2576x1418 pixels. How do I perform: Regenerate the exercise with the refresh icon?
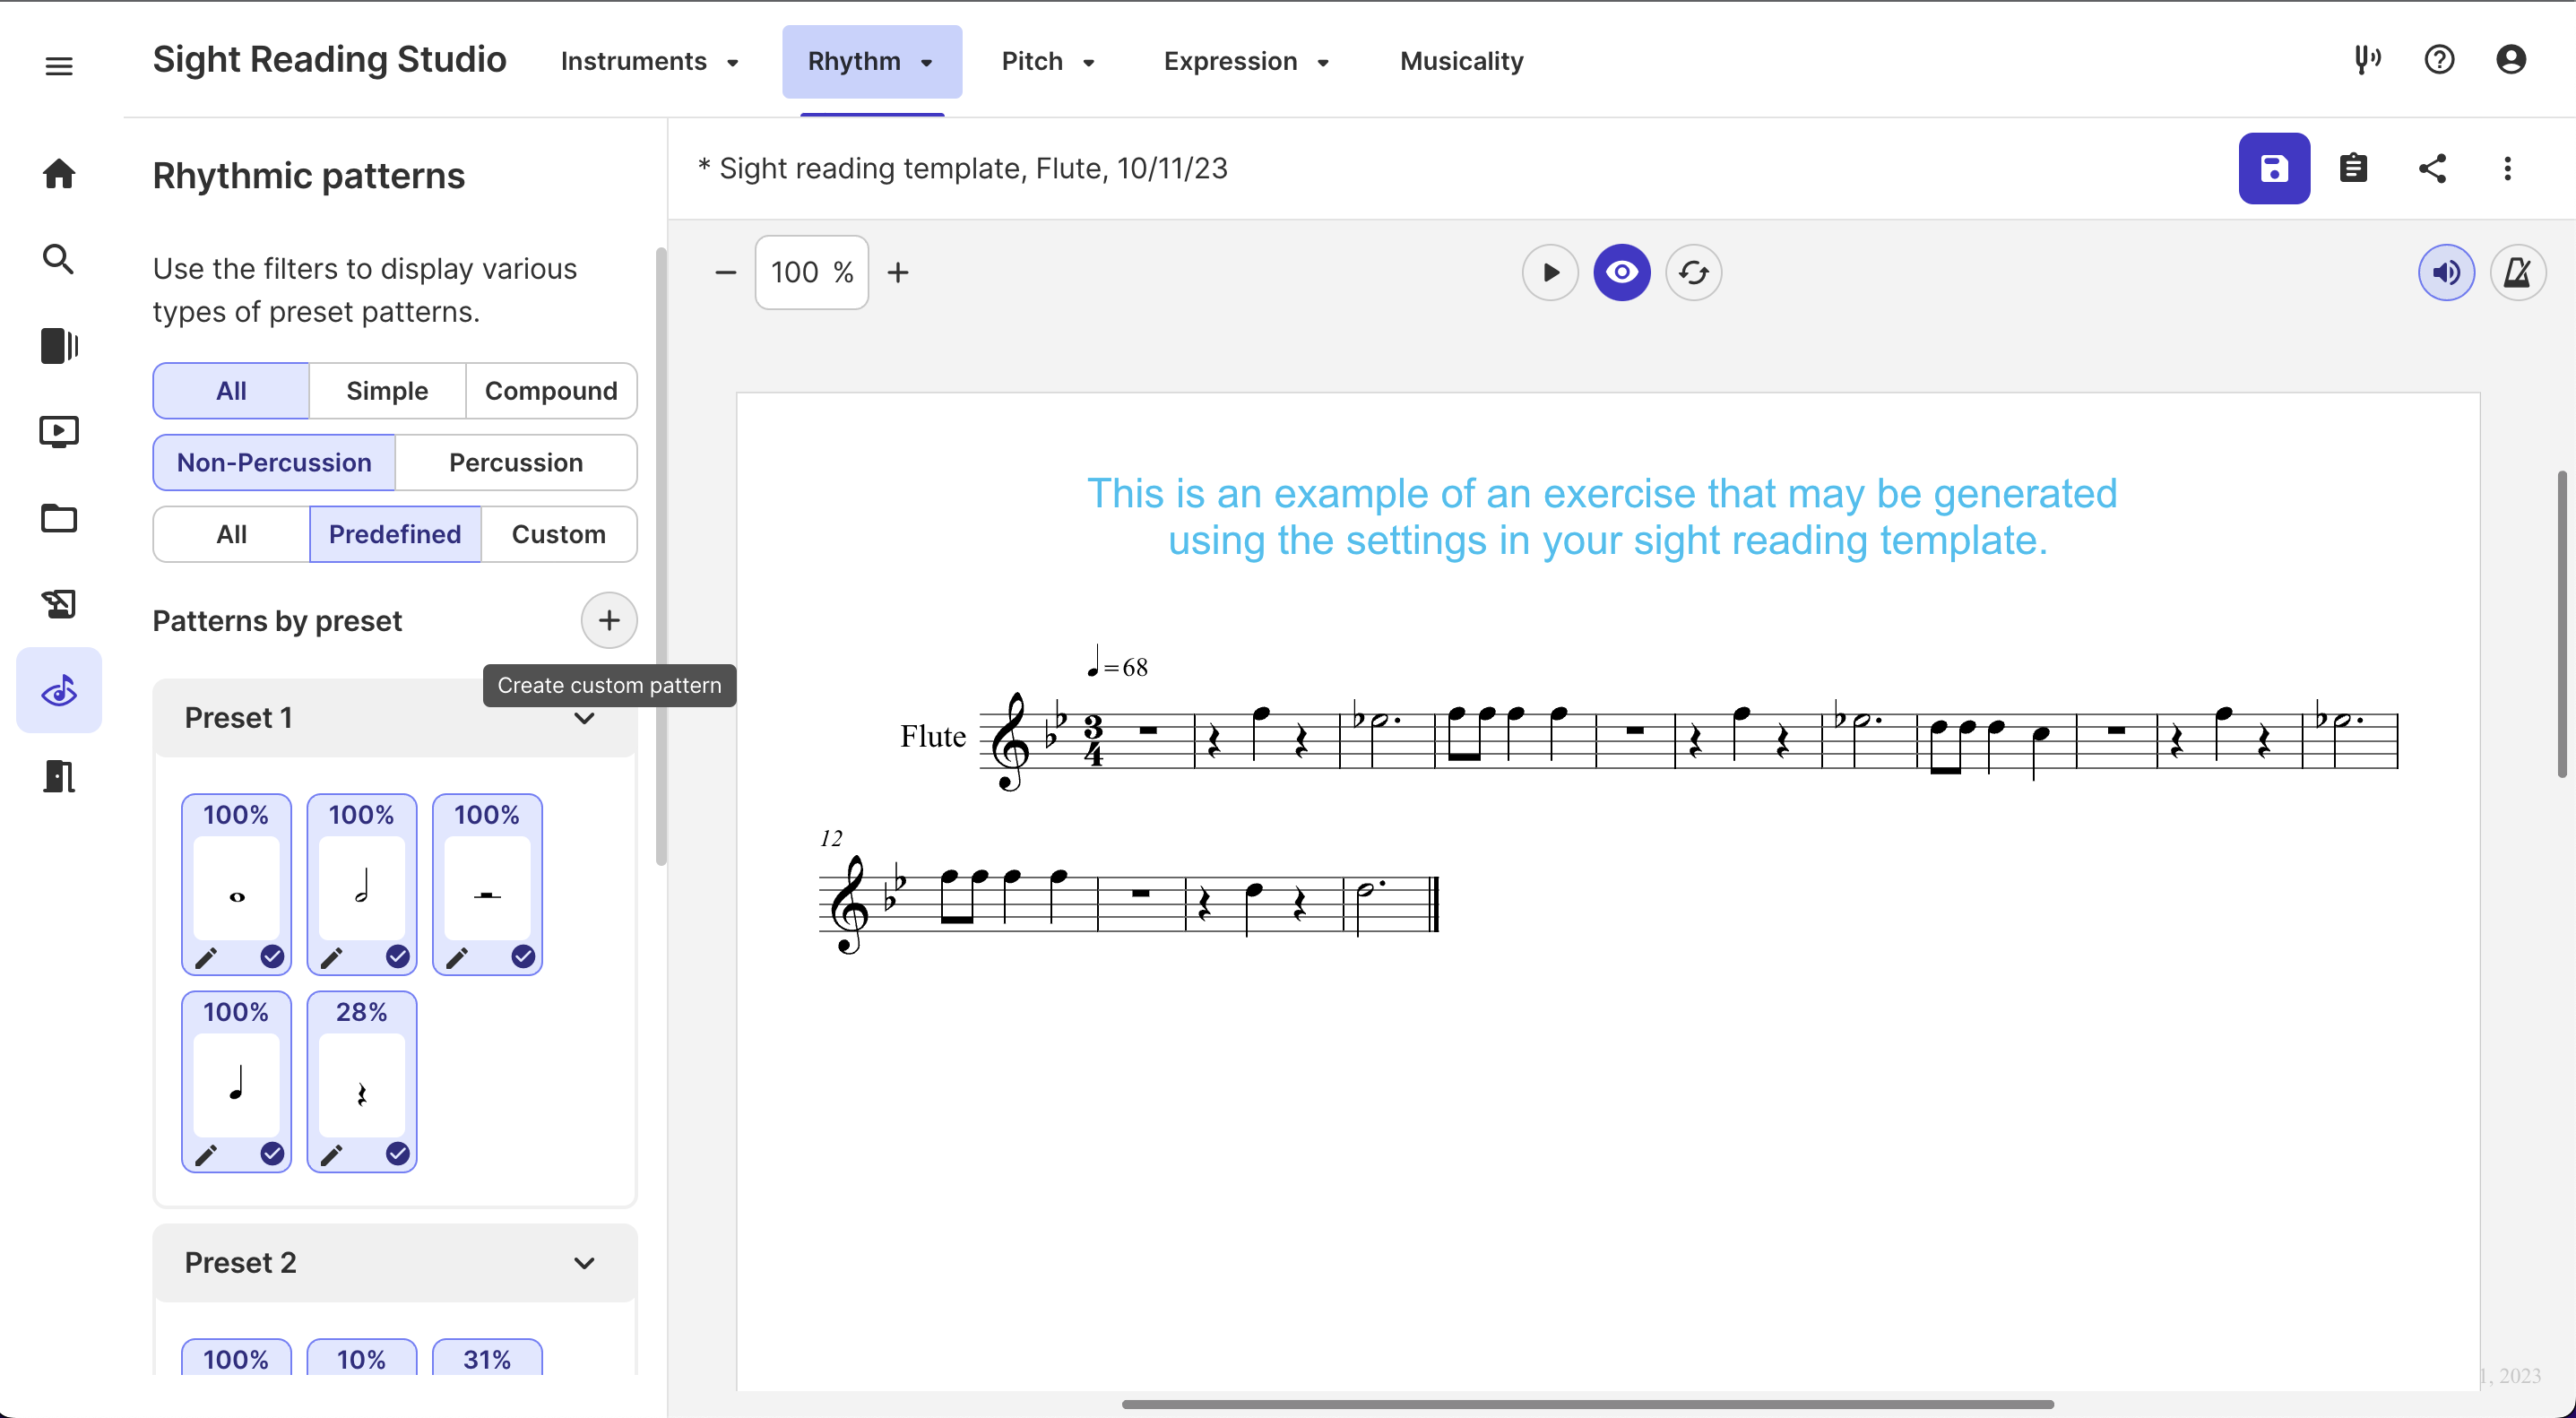(x=1694, y=271)
